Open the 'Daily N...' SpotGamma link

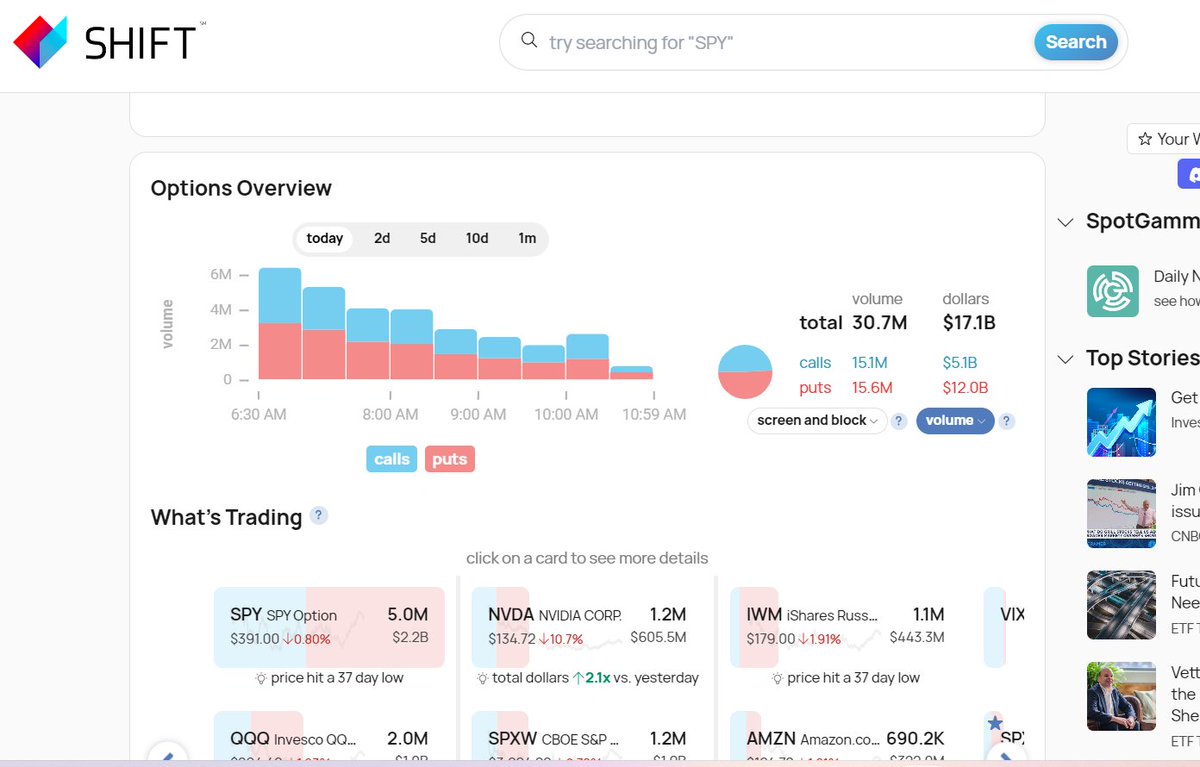(1176, 277)
